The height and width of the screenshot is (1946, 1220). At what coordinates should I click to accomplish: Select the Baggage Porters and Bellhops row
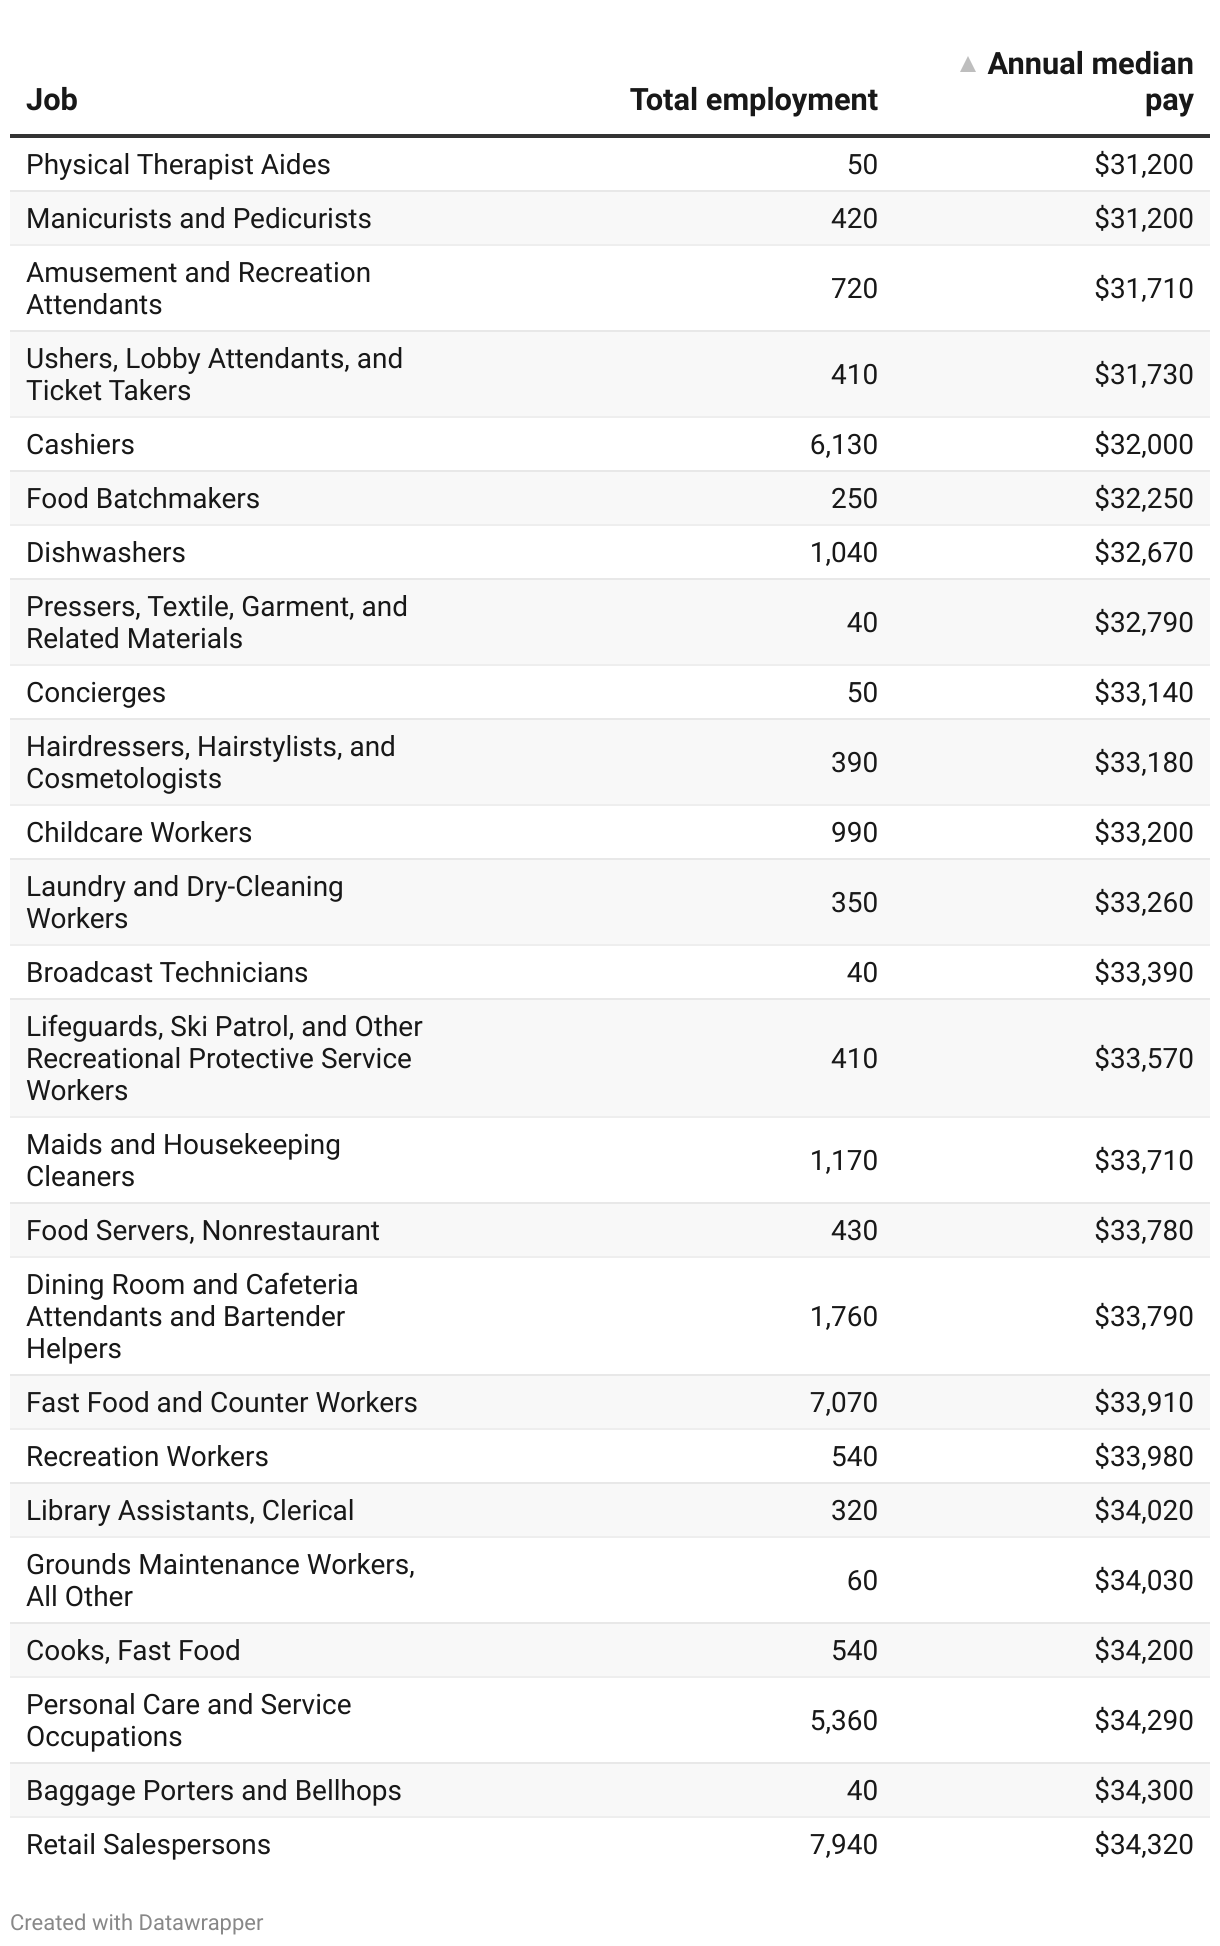coord(610,1790)
